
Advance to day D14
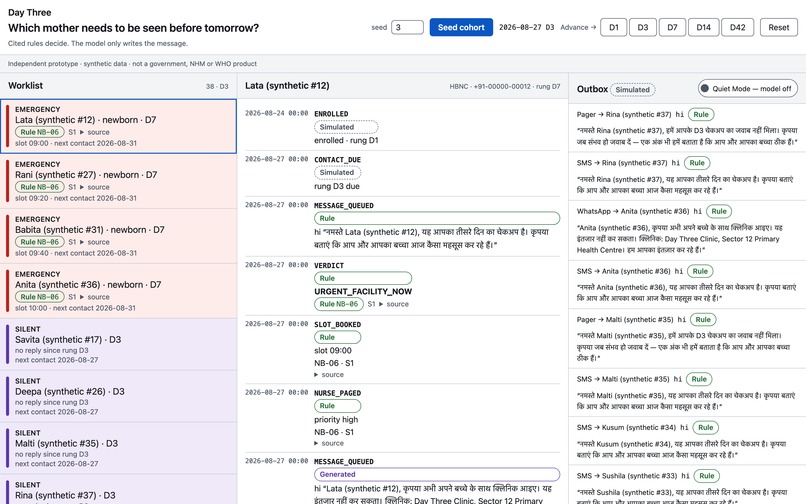point(703,27)
